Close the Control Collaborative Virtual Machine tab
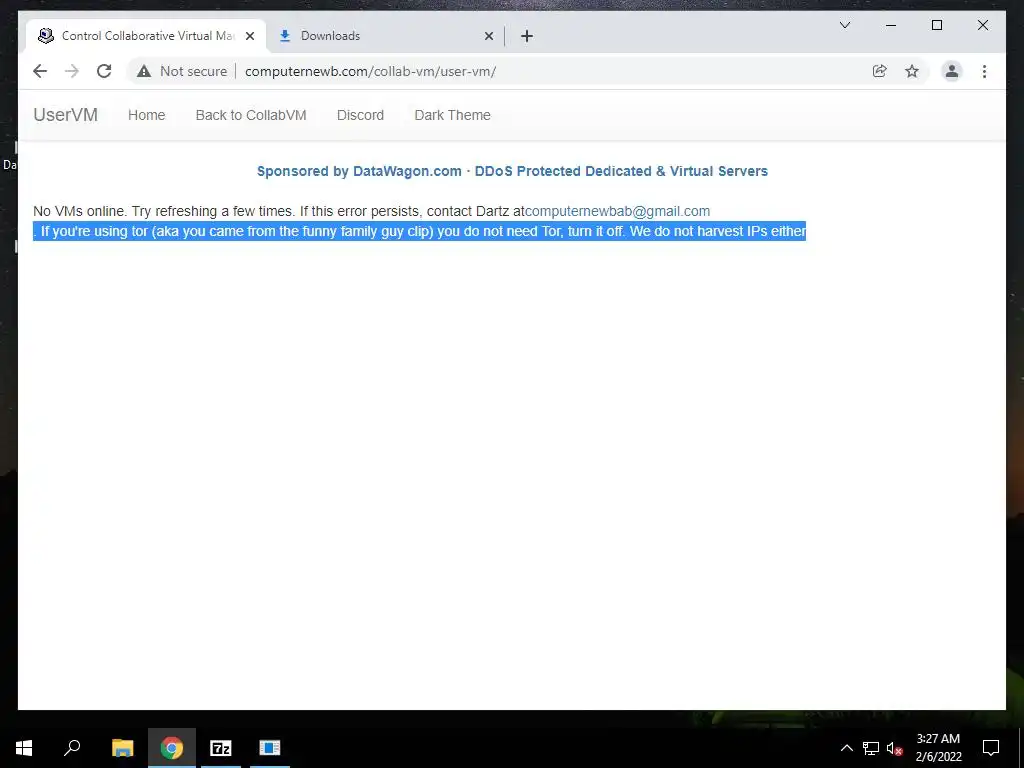Viewport: 1024px width, 768px height. pyautogui.click(x=249, y=36)
